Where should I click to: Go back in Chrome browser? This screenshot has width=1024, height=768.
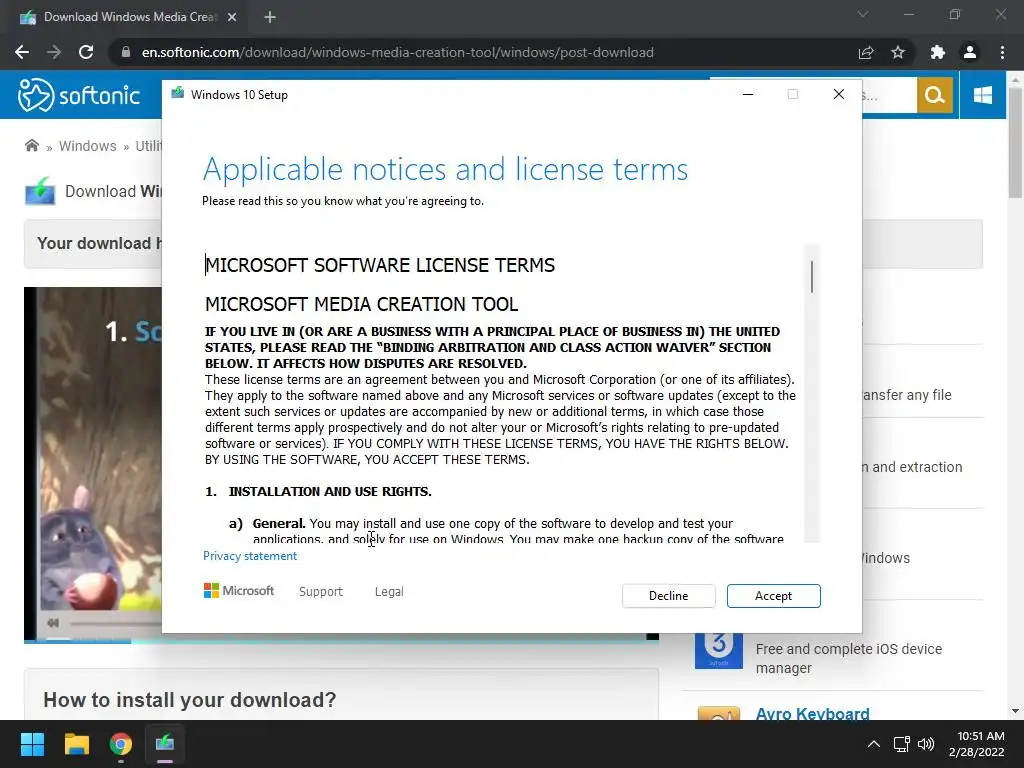coord(22,52)
